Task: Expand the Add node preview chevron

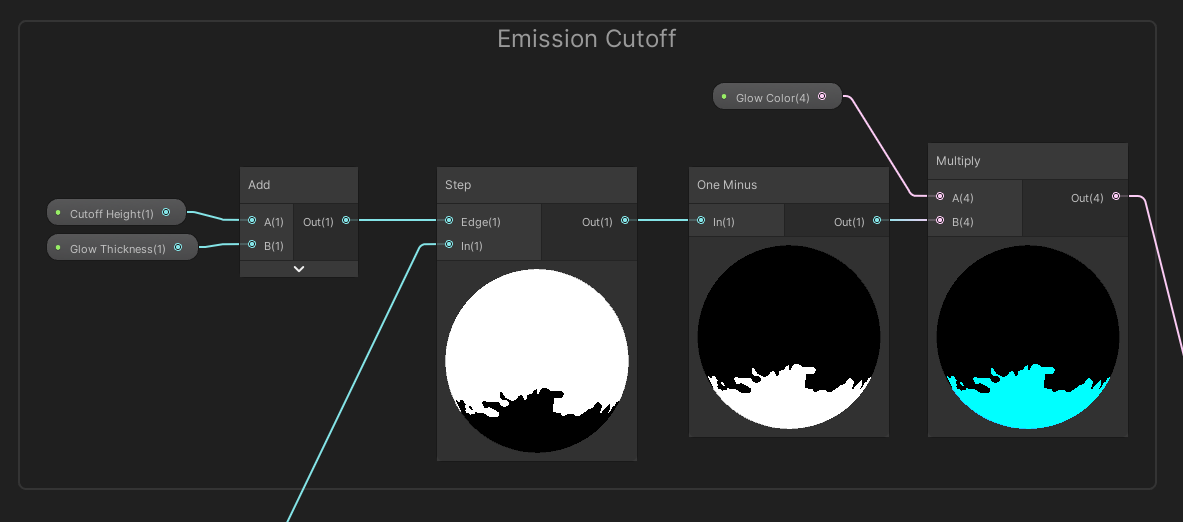Action: pyautogui.click(x=298, y=269)
